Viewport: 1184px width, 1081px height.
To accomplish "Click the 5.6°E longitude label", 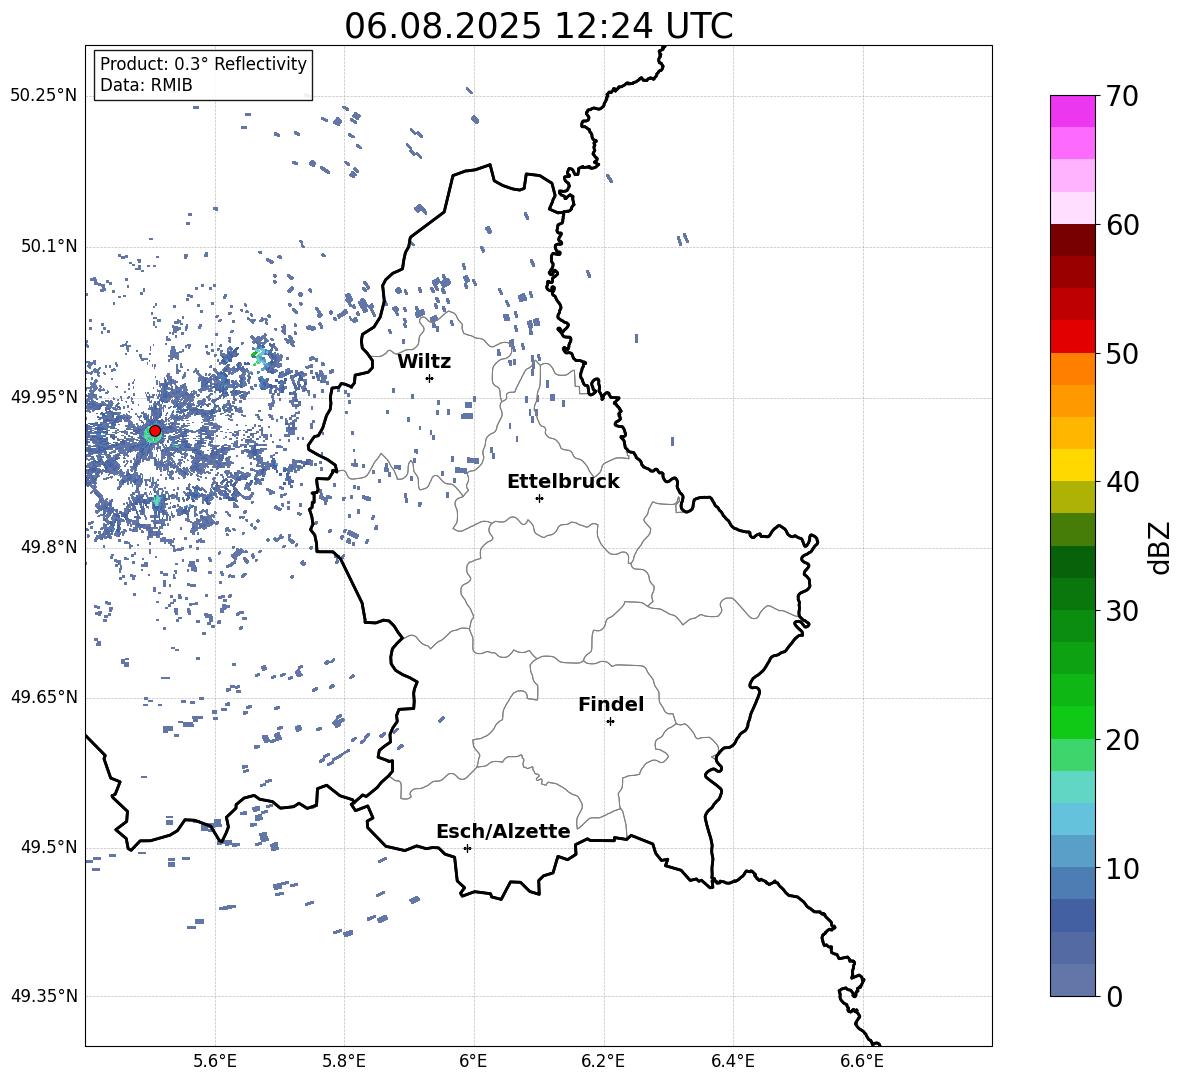I will [215, 1061].
